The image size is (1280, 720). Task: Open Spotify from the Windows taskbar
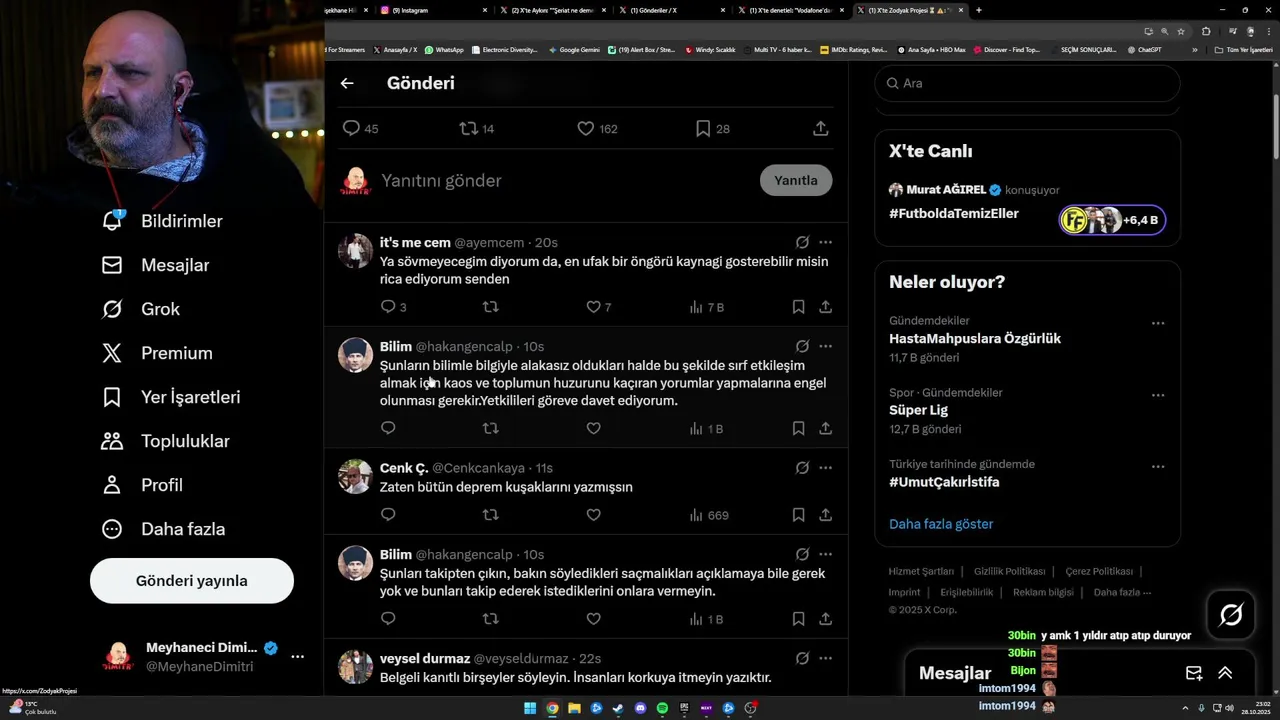[662, 709]
